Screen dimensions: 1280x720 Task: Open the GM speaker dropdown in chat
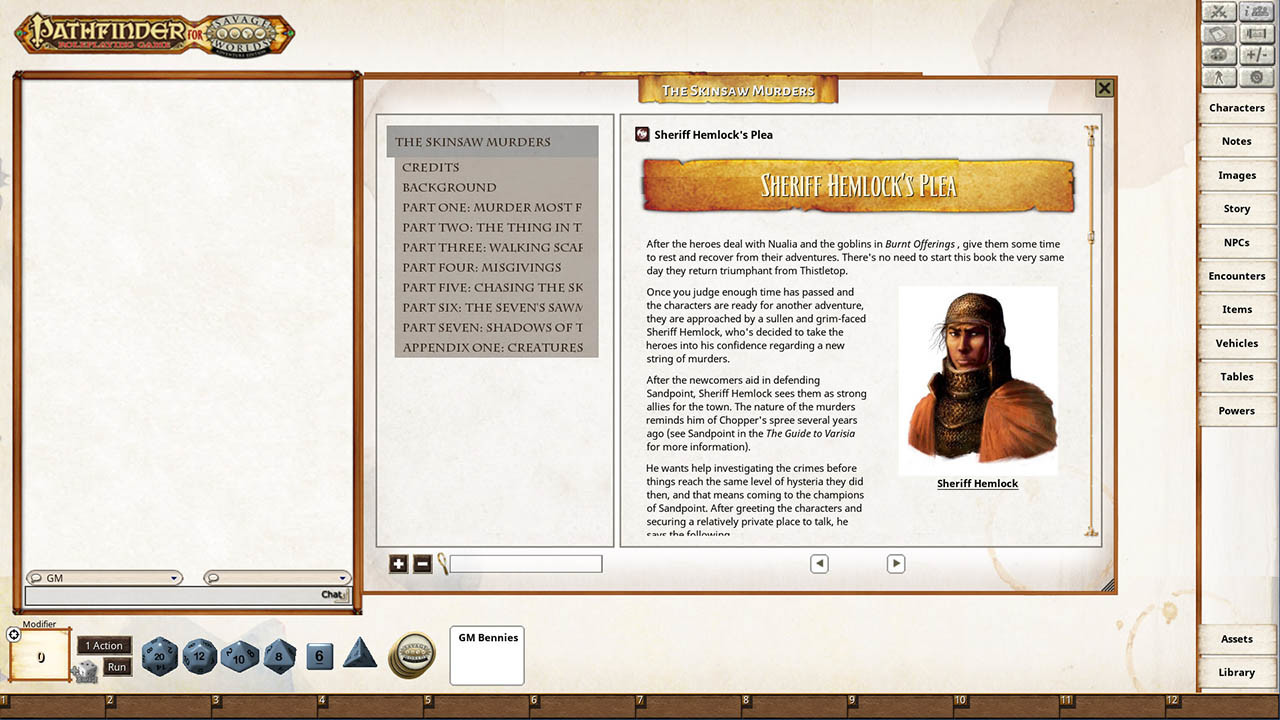(104, 578)
